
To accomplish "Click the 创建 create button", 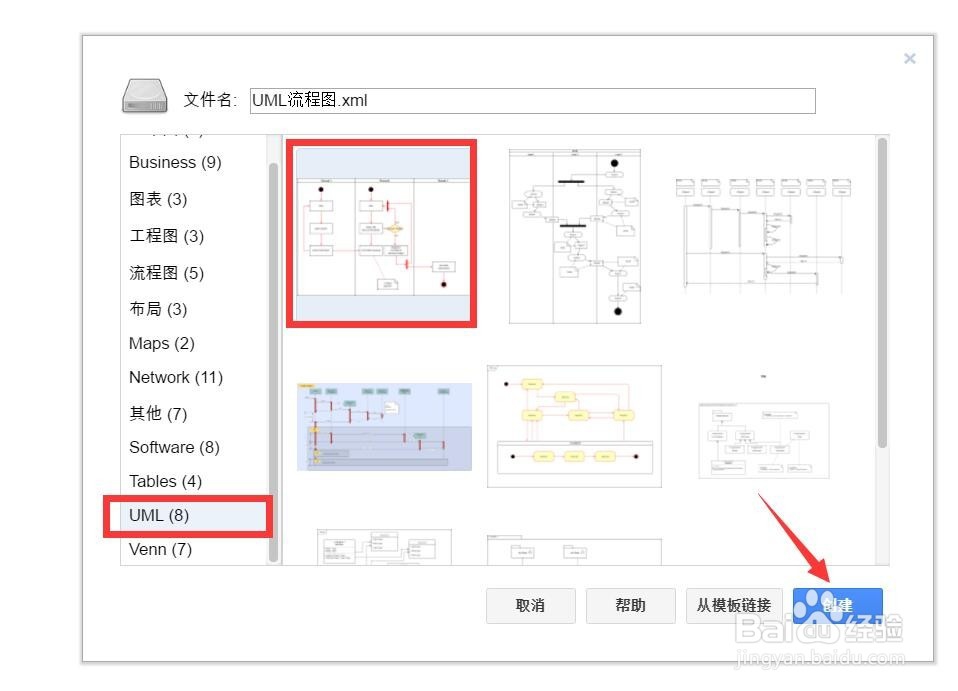I will (x=837, y=605).
